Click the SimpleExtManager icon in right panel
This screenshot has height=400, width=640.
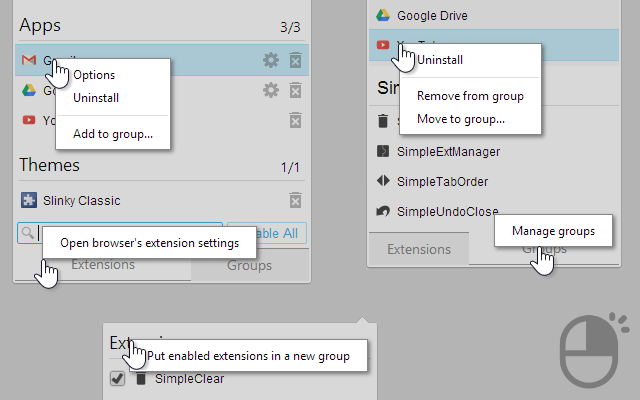[x=382, y=151]
